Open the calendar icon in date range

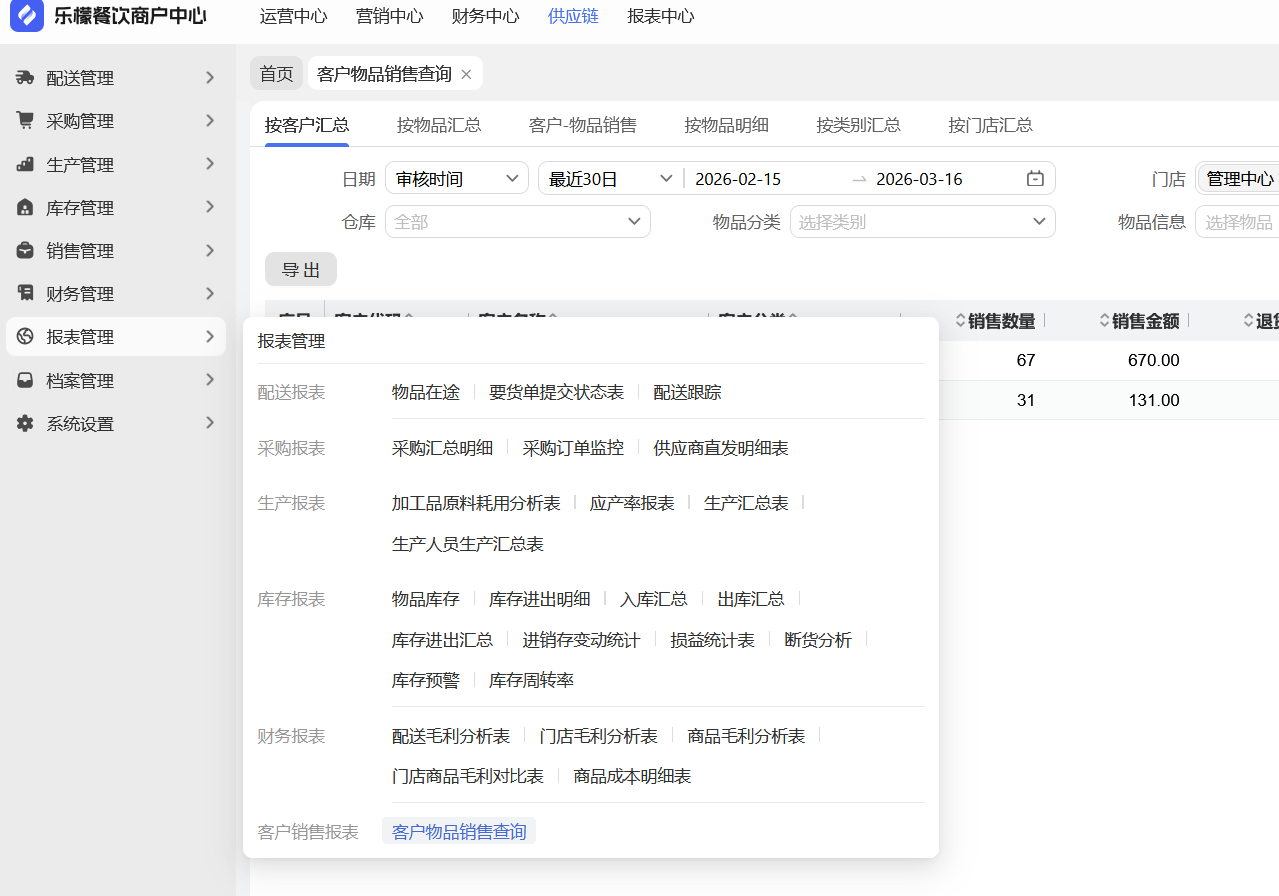1035,179
